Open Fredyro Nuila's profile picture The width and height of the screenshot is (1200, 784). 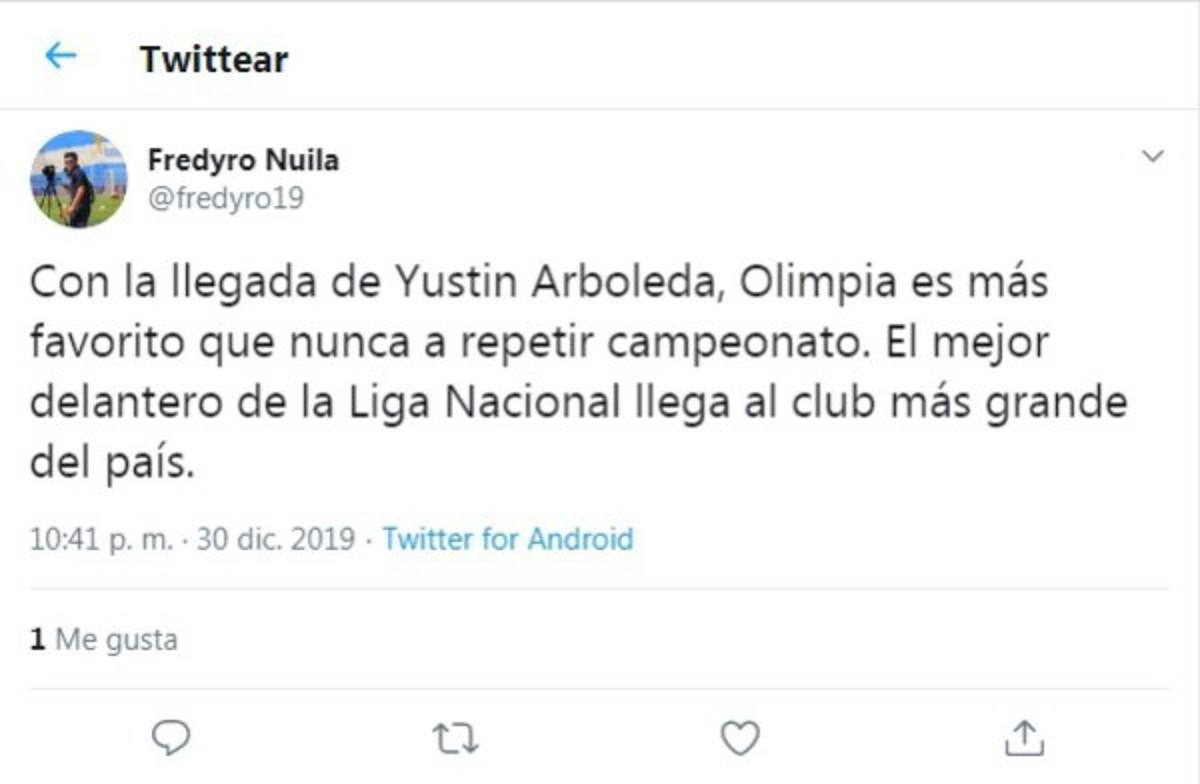point(78,178)
